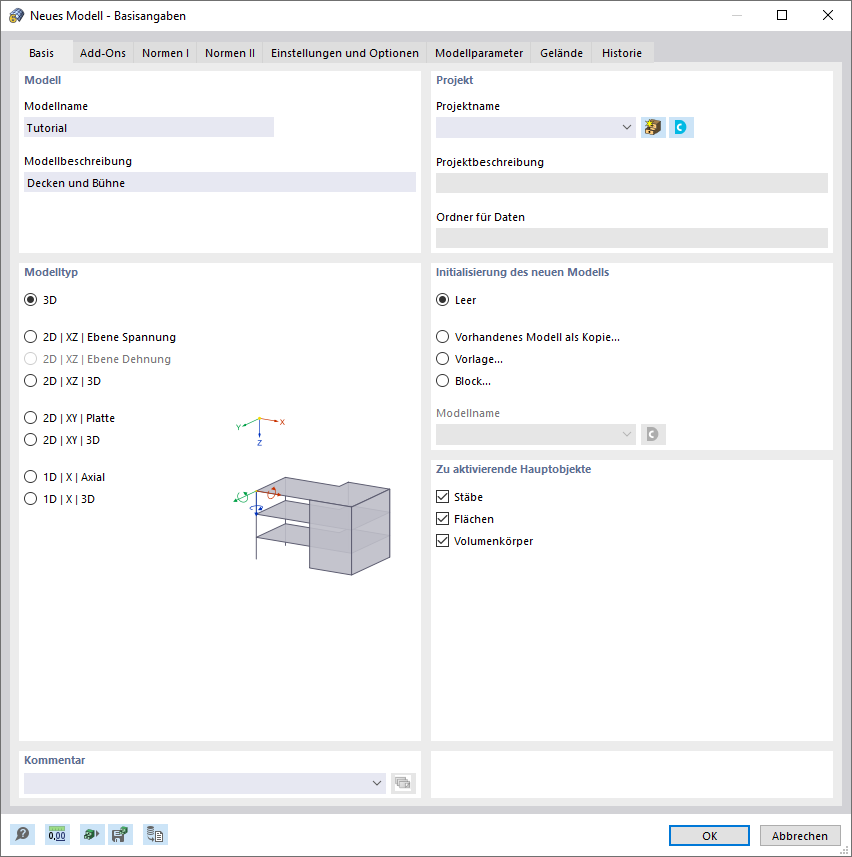
Task: Maximize the Basisangaben dialog window
Action: (x=782, y=15)
